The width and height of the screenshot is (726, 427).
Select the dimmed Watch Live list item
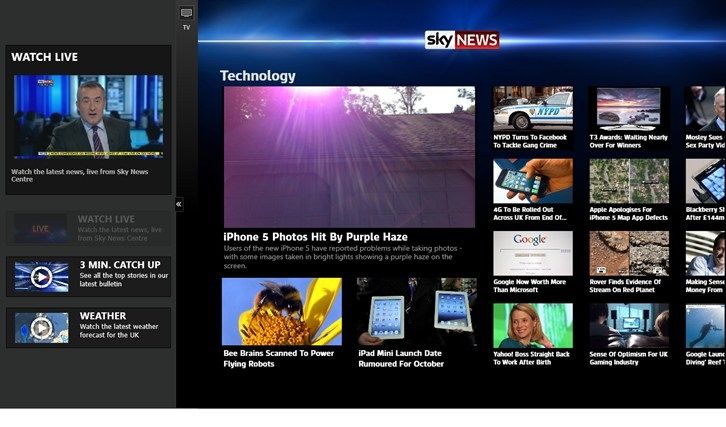click(88, 228)
